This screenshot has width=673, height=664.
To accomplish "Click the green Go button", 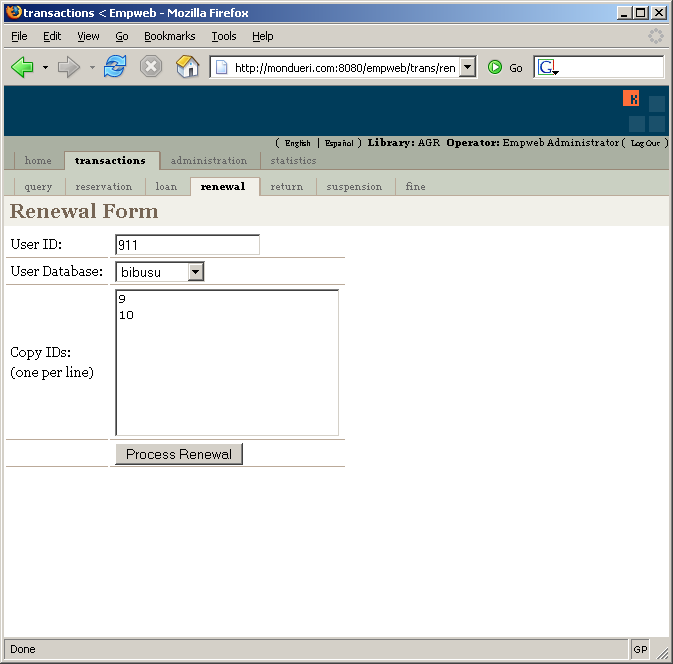I will 505,67.
